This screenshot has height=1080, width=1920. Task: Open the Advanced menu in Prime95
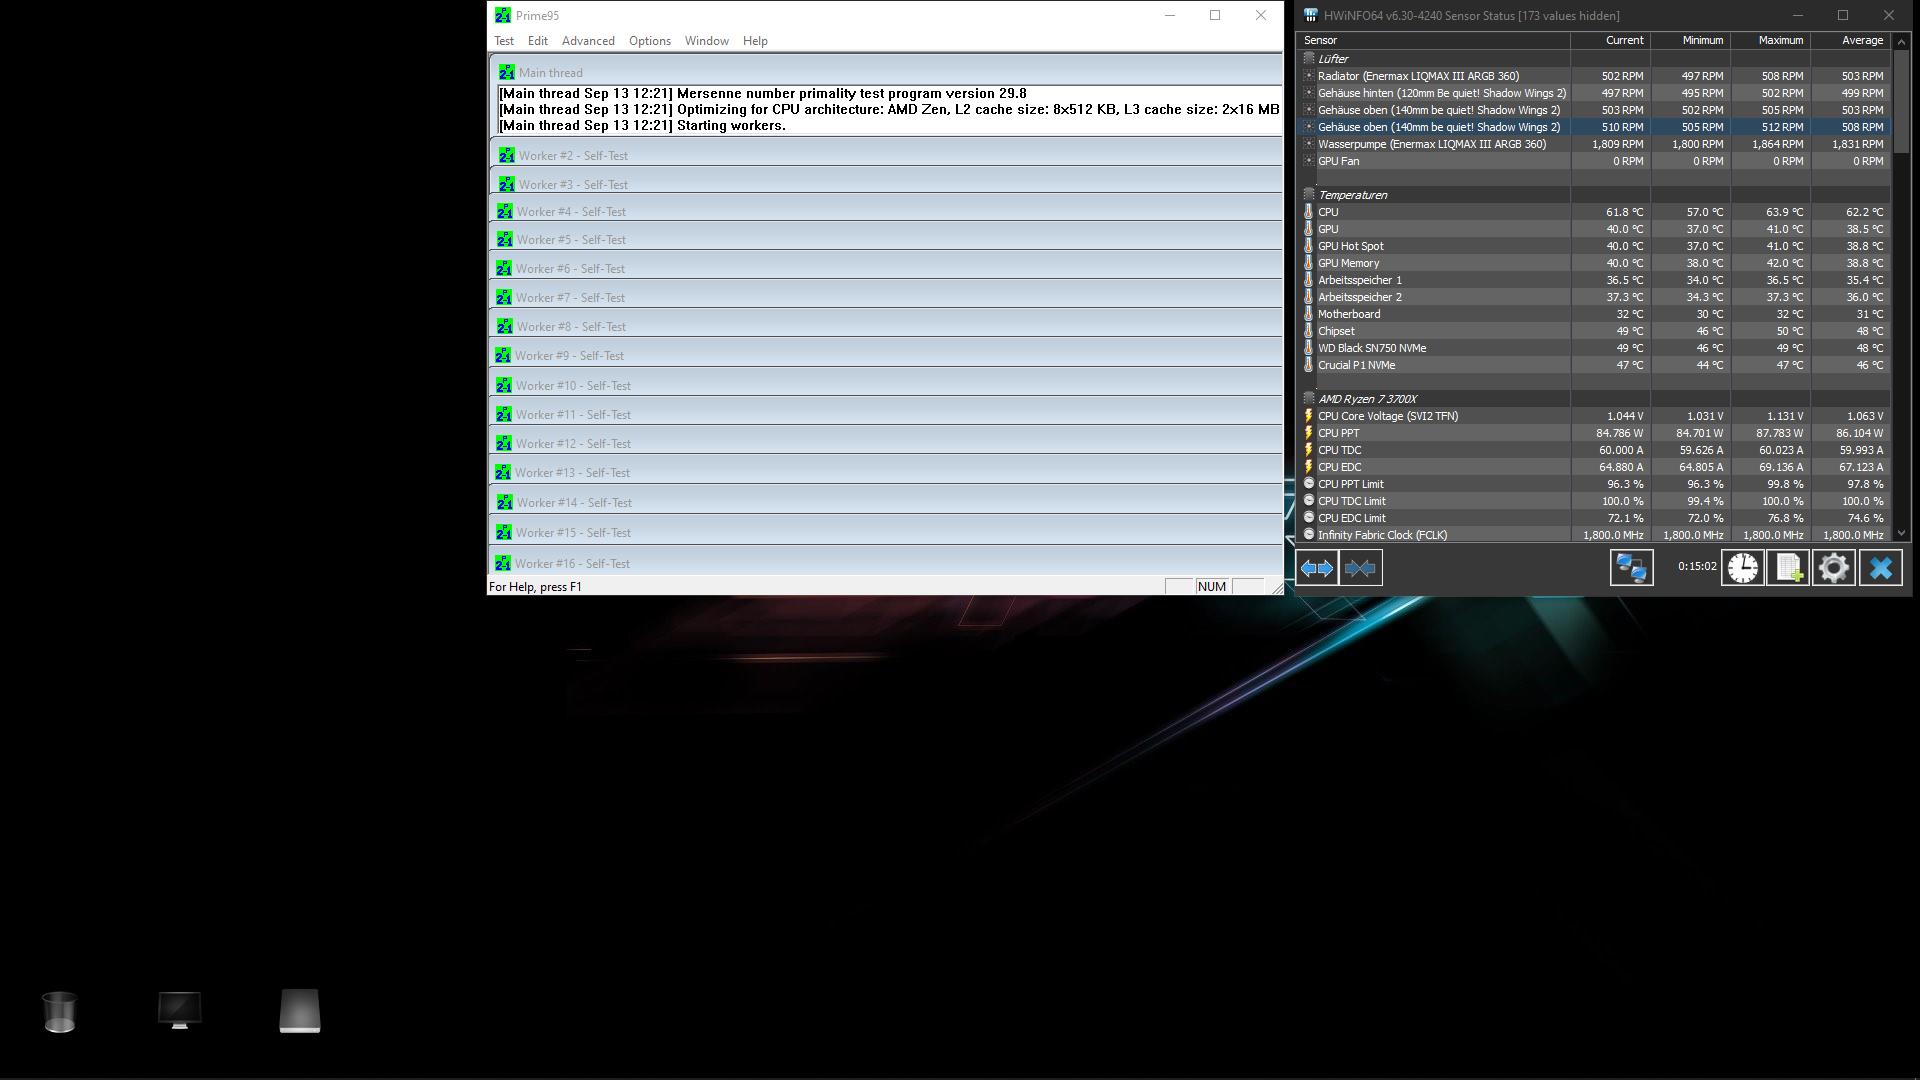(x=588, y=41)
